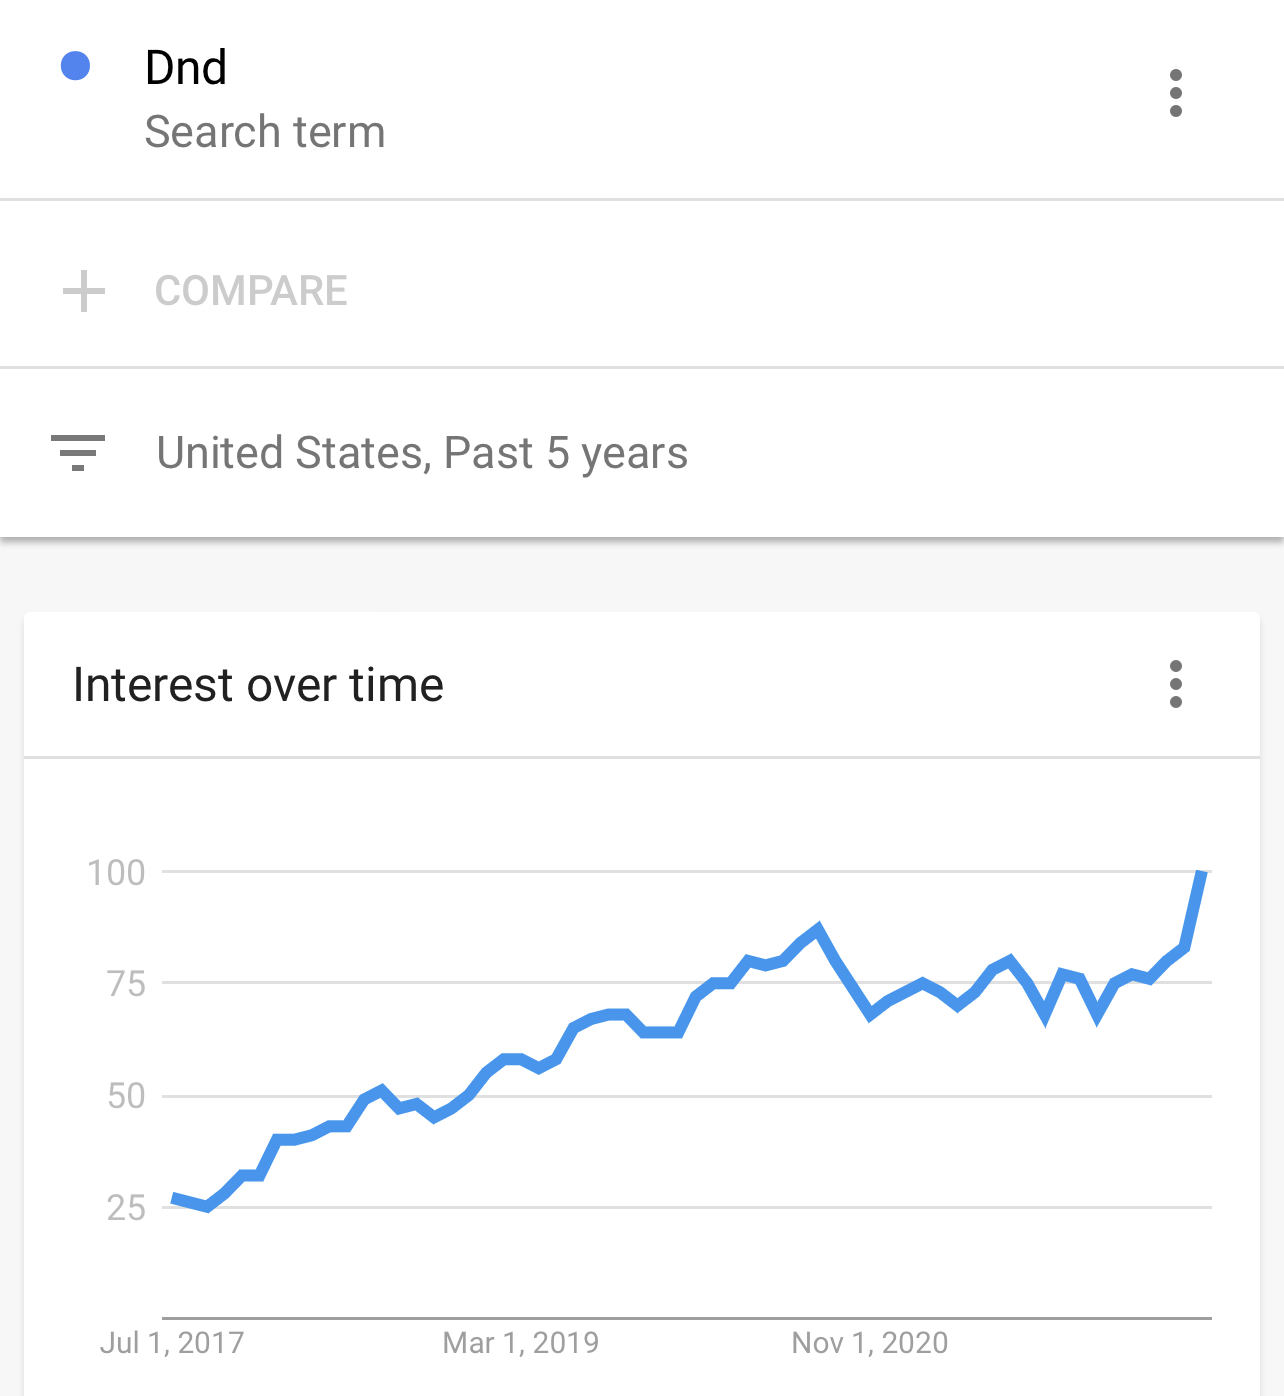Select the Mar 1, 2019 axis label
This screenshot has height=1396, width=1284.
click(x=521, y=1342)
